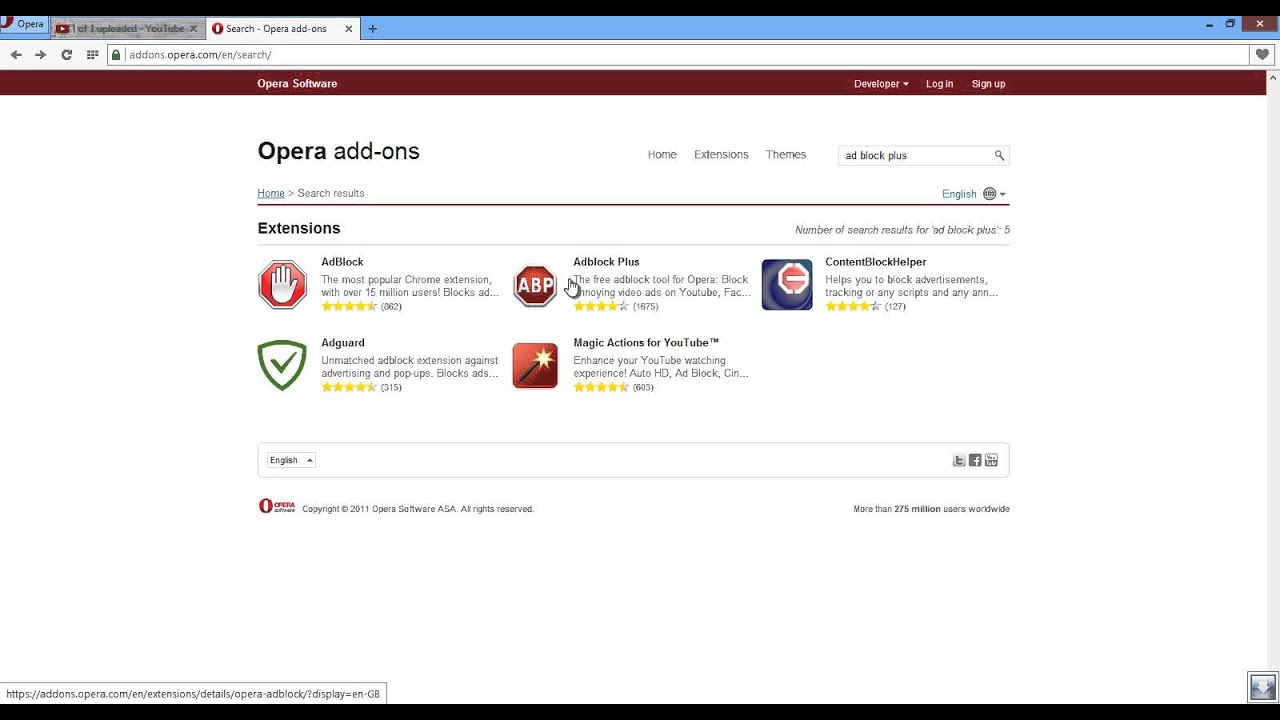Open the AdBlock extension title

pyautogui.click(x=342, y=262)
